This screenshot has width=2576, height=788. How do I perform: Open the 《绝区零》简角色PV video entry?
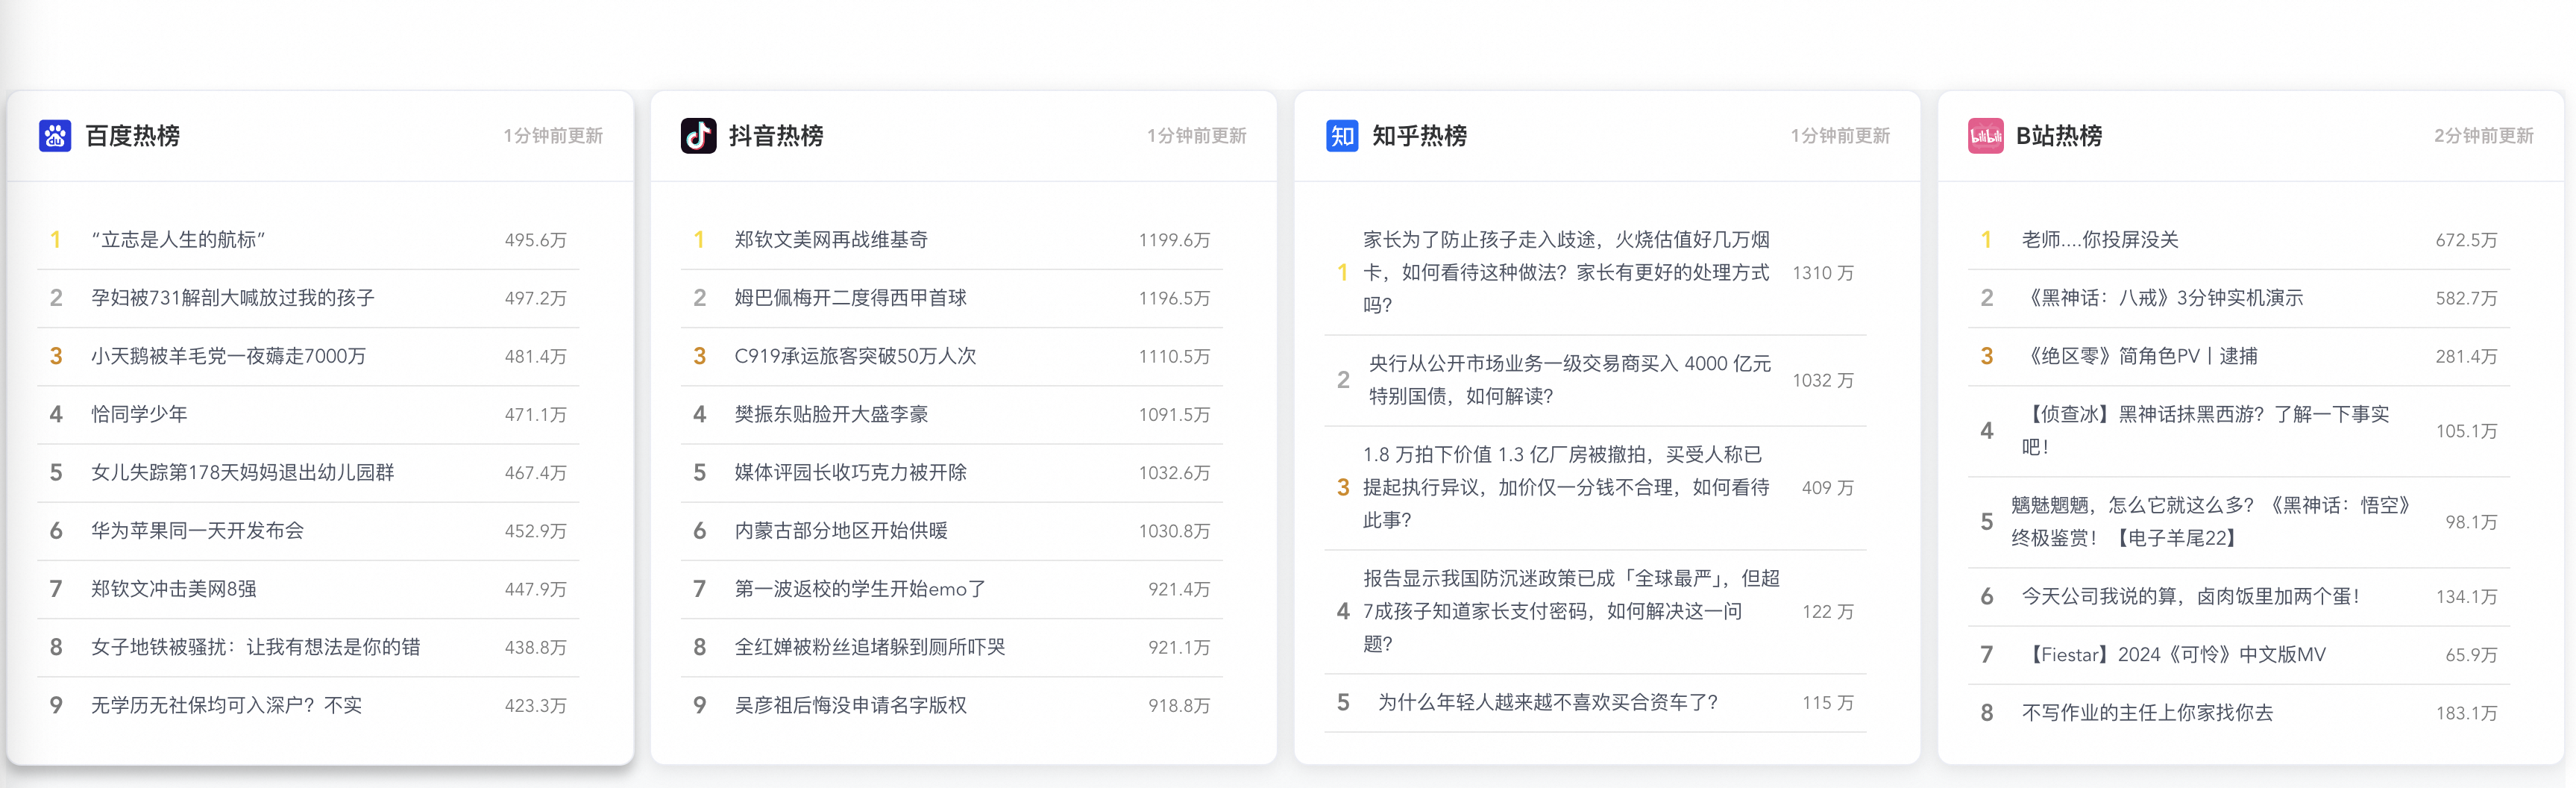[x=2139, y=356]
